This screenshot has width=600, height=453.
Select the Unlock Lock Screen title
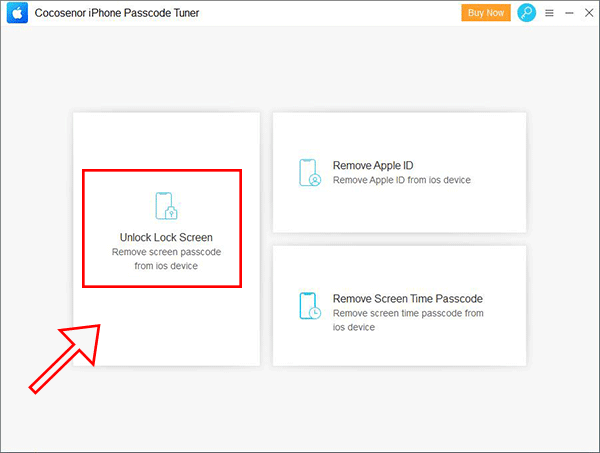pos(166,237)
